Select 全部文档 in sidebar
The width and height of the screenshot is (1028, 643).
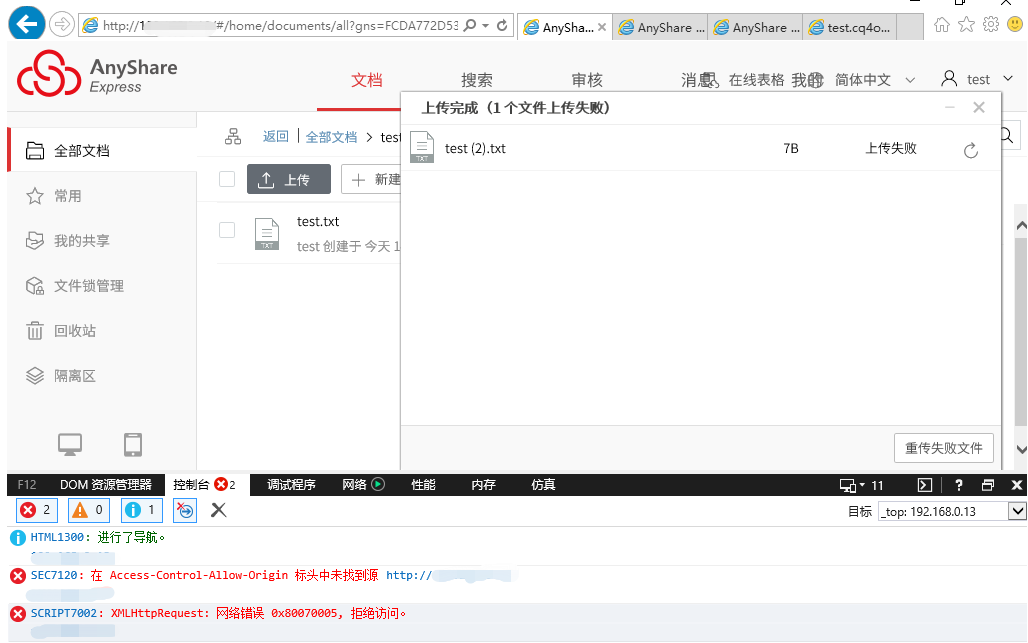click(102, 151)
